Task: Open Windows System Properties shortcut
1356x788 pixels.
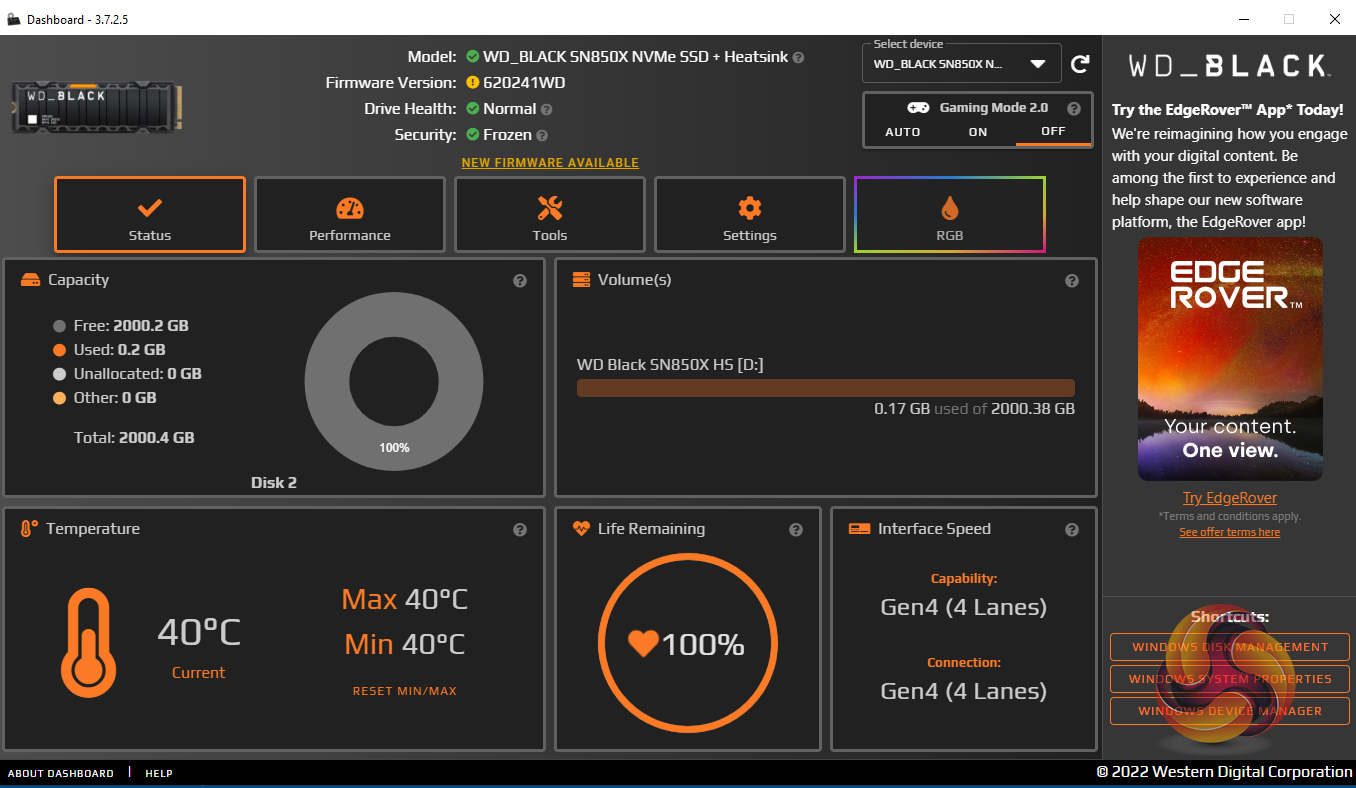Action: [1230, 679]
